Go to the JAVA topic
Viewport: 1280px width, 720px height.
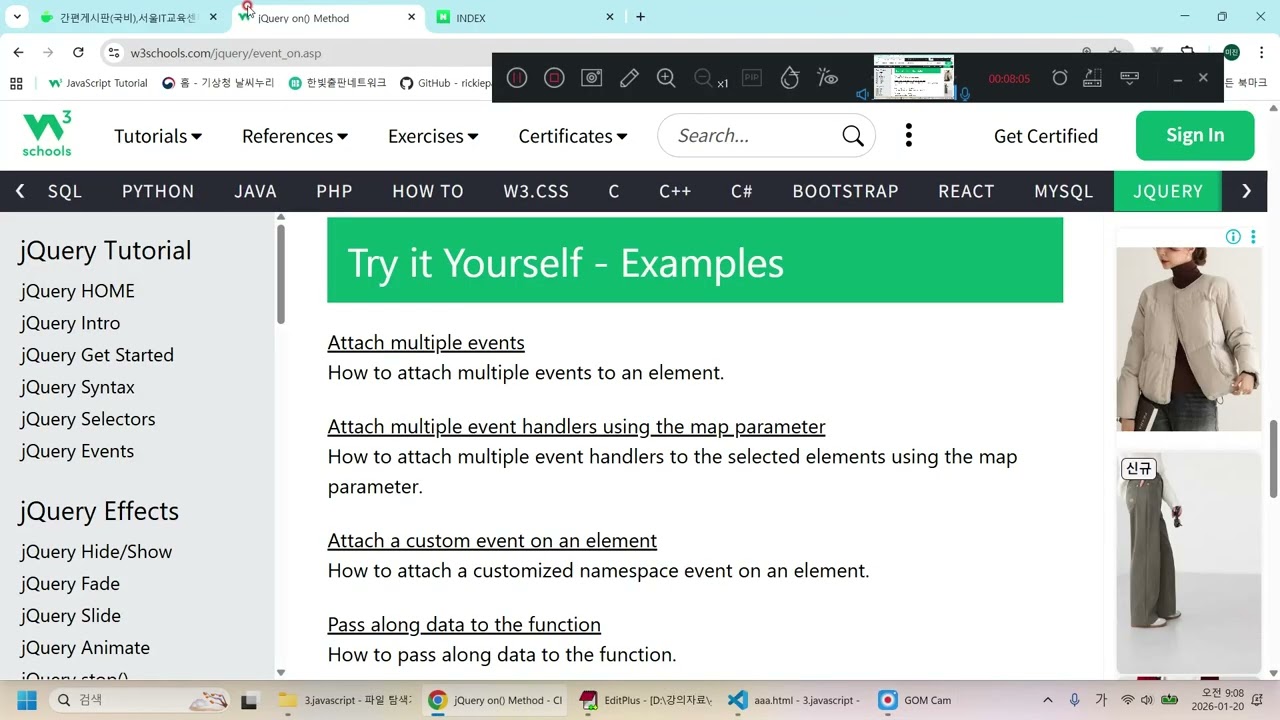click(x=255, y=191)
